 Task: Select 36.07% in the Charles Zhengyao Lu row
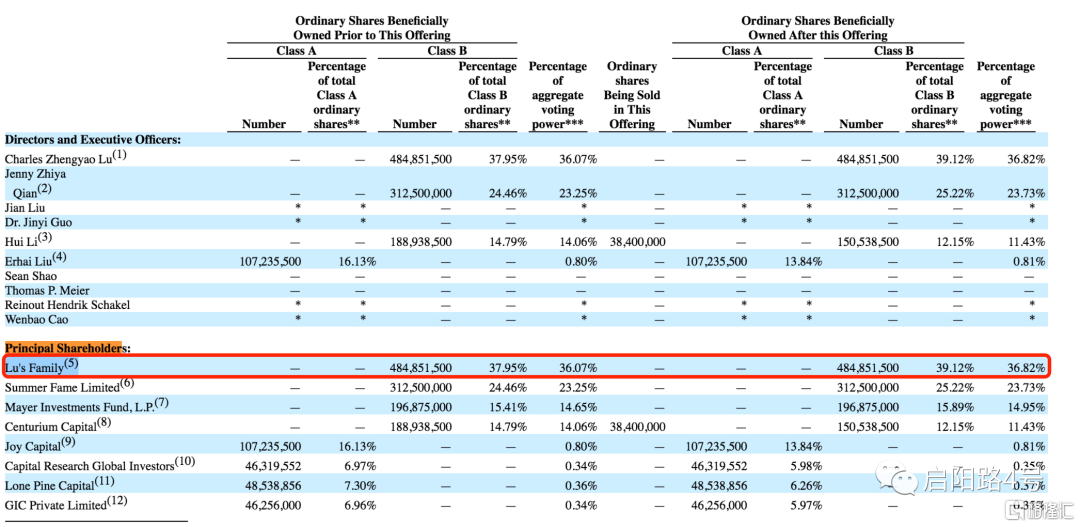pos(579,159)
